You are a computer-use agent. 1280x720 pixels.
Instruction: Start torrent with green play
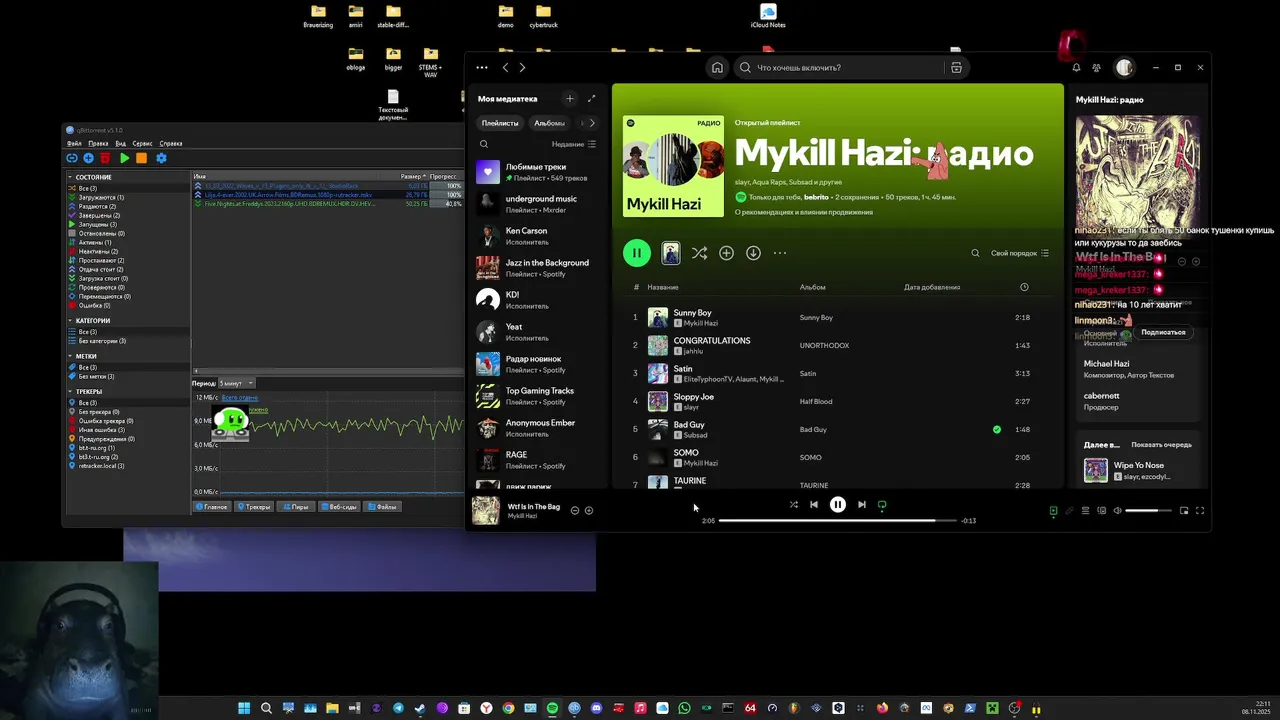tap(124, 158)
